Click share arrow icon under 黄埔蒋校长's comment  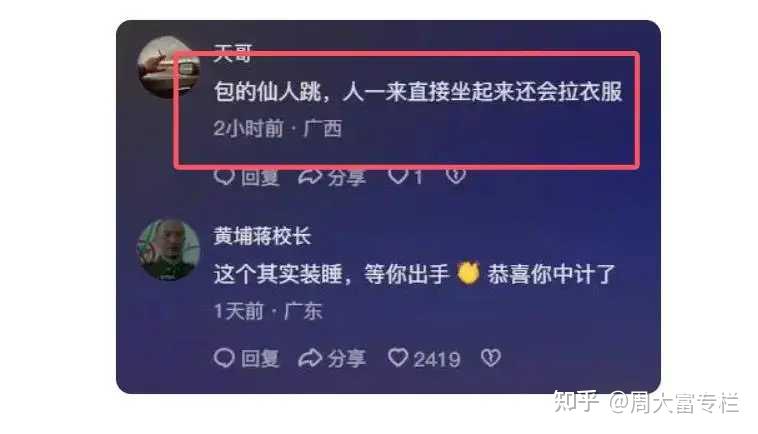click(310, 358)
